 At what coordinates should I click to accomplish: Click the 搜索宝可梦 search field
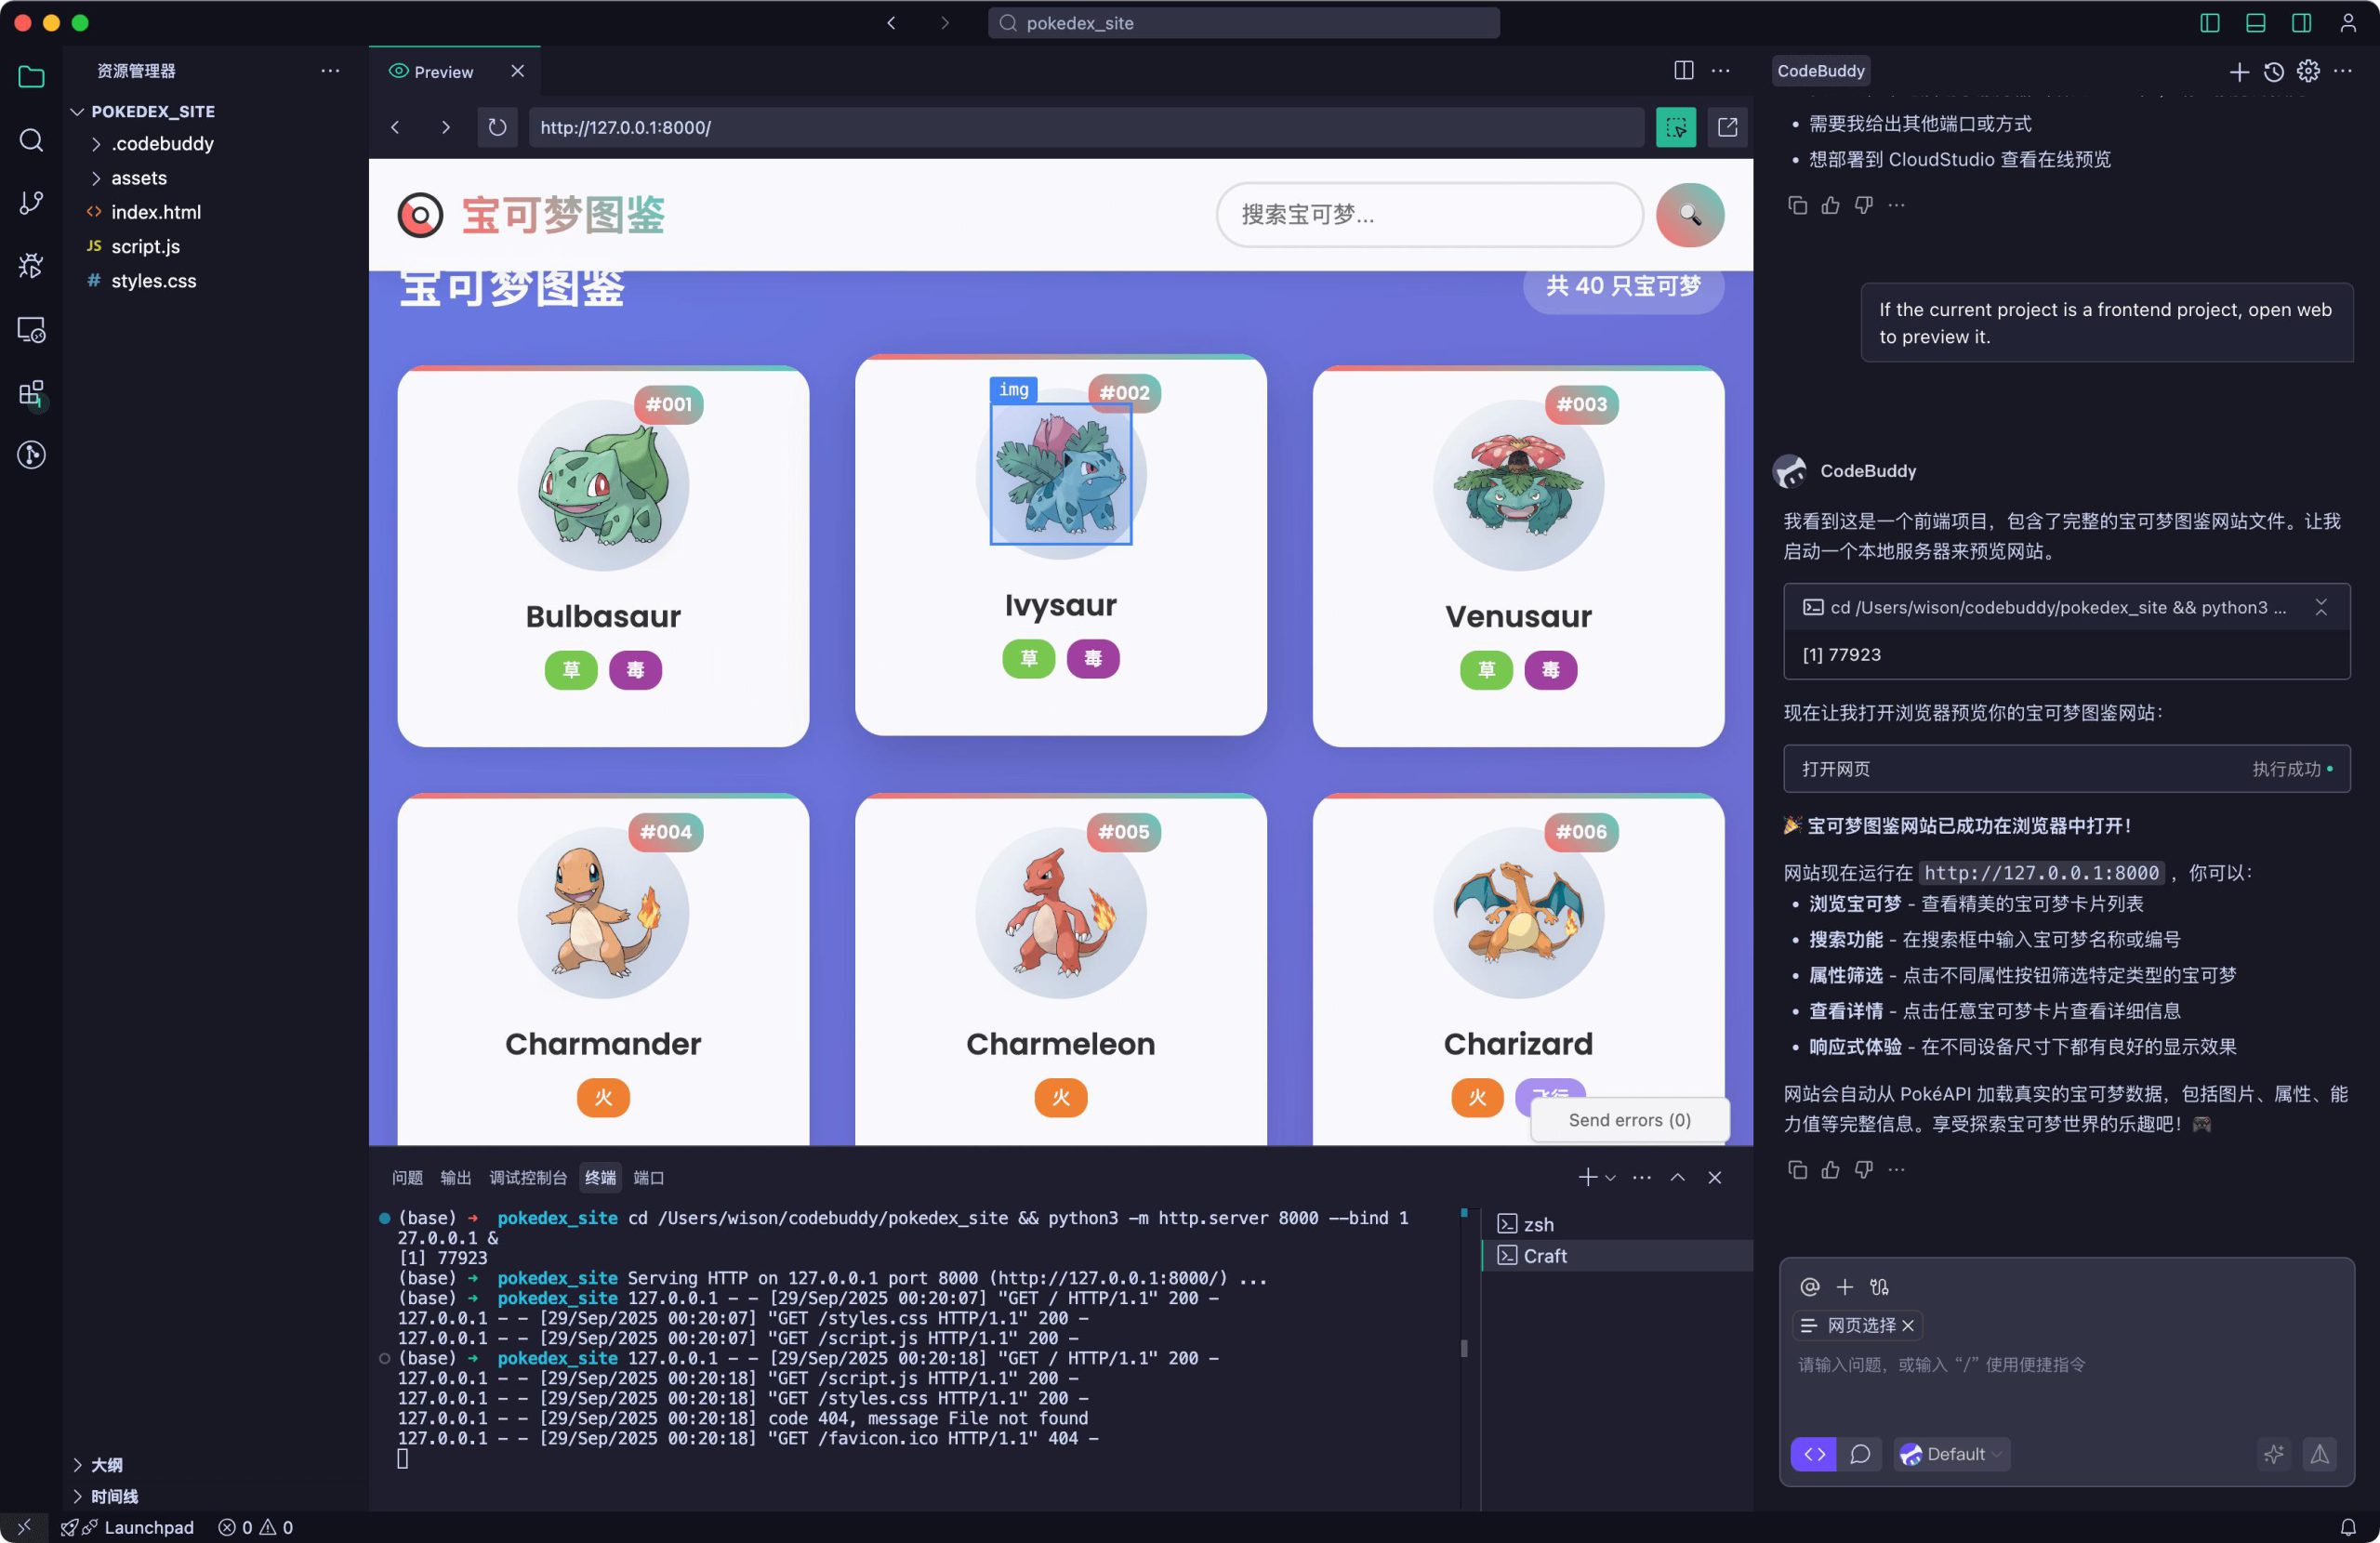coord(1428,214)
